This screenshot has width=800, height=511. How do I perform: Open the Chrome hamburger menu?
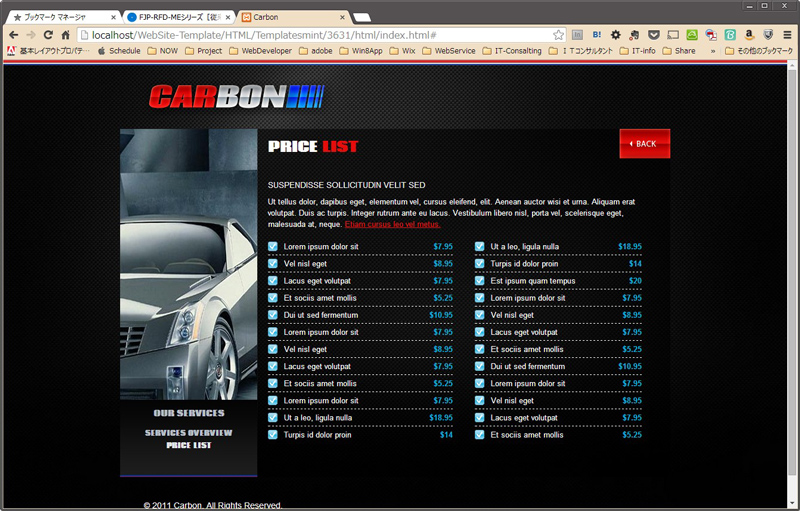click(788, 35)
